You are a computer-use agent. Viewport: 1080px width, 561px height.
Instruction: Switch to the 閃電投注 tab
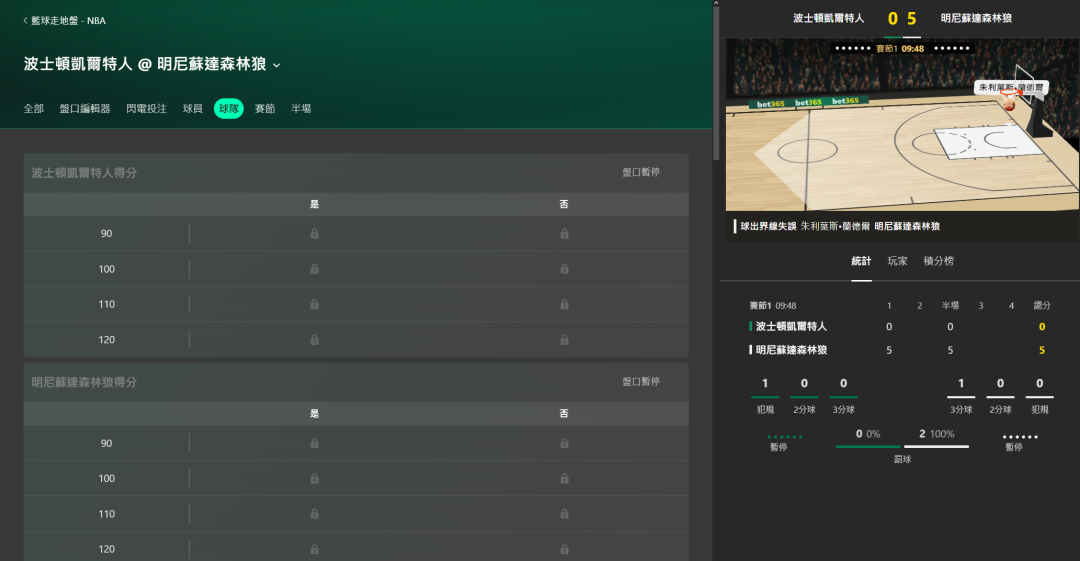[x=146, y=108]
